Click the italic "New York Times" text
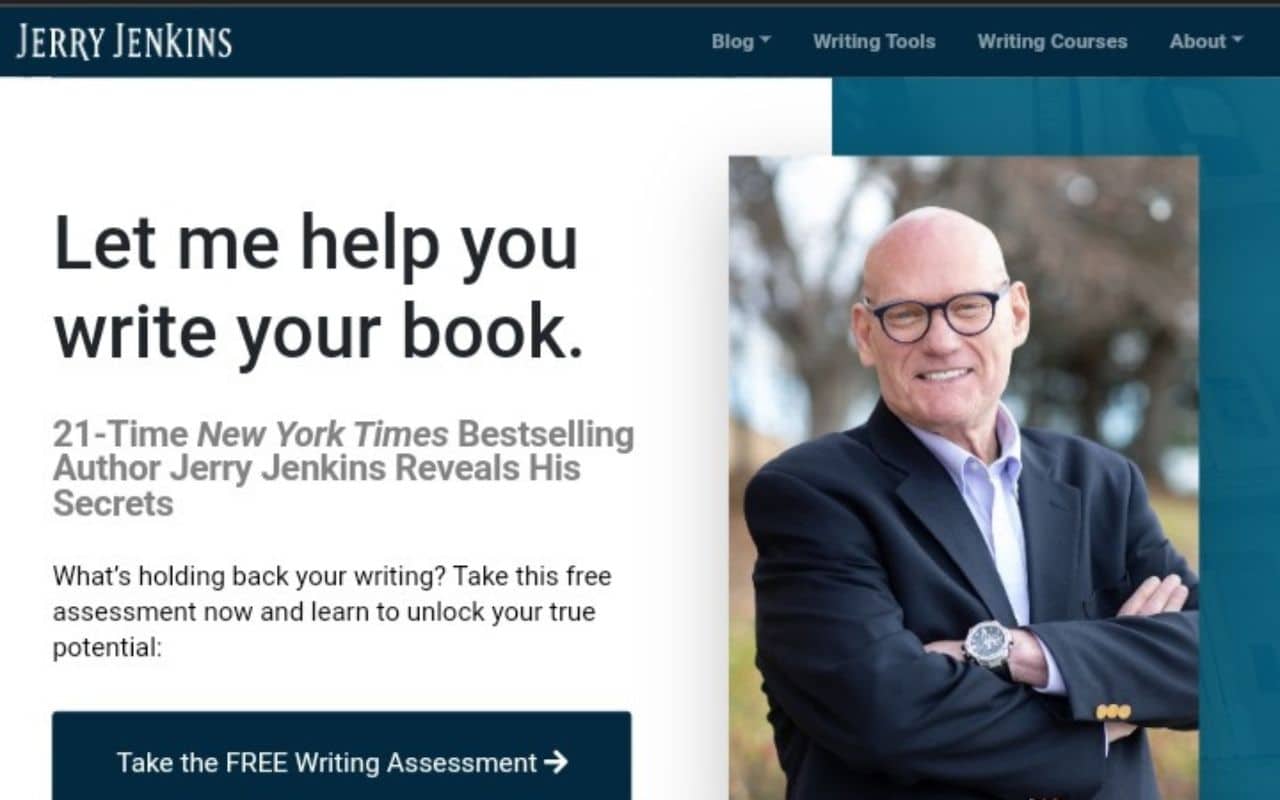 tap(322, 435)
